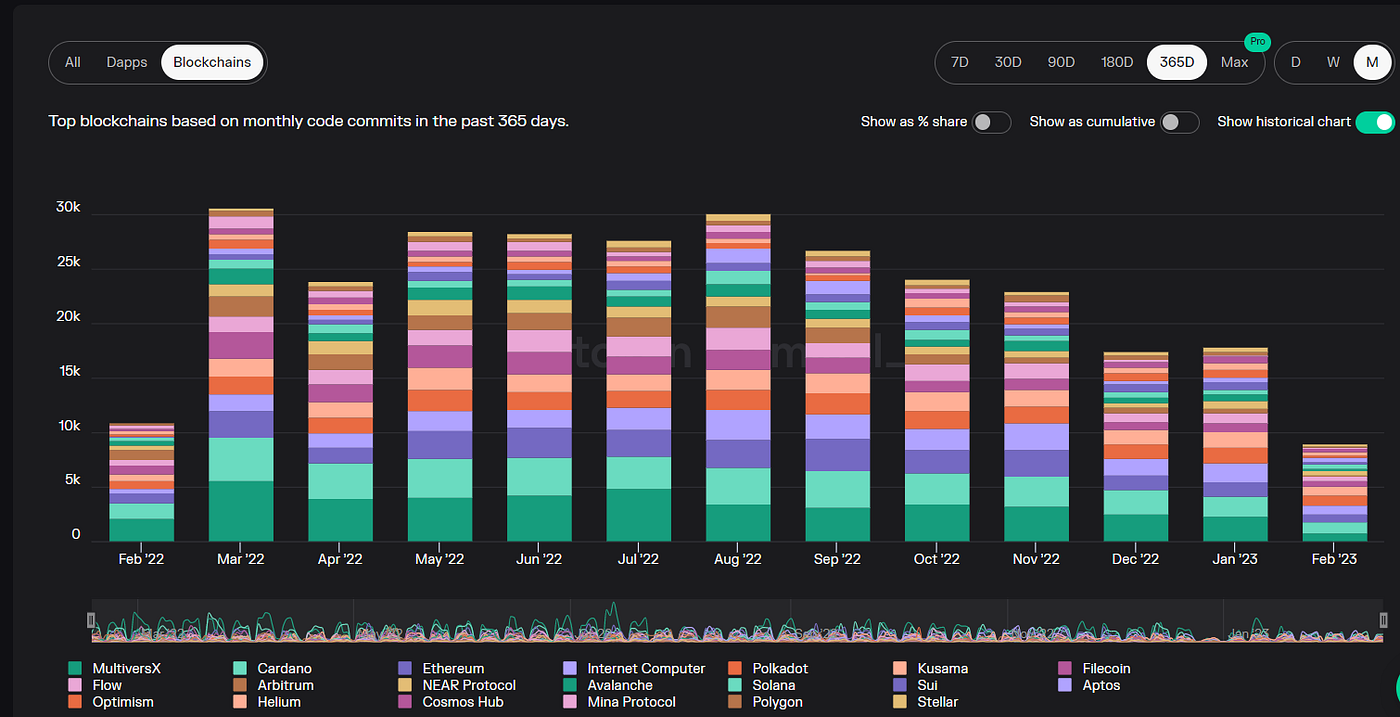Click the Polkadot legend label
This screenshot has width=1400, height=717.
(780, 668)
